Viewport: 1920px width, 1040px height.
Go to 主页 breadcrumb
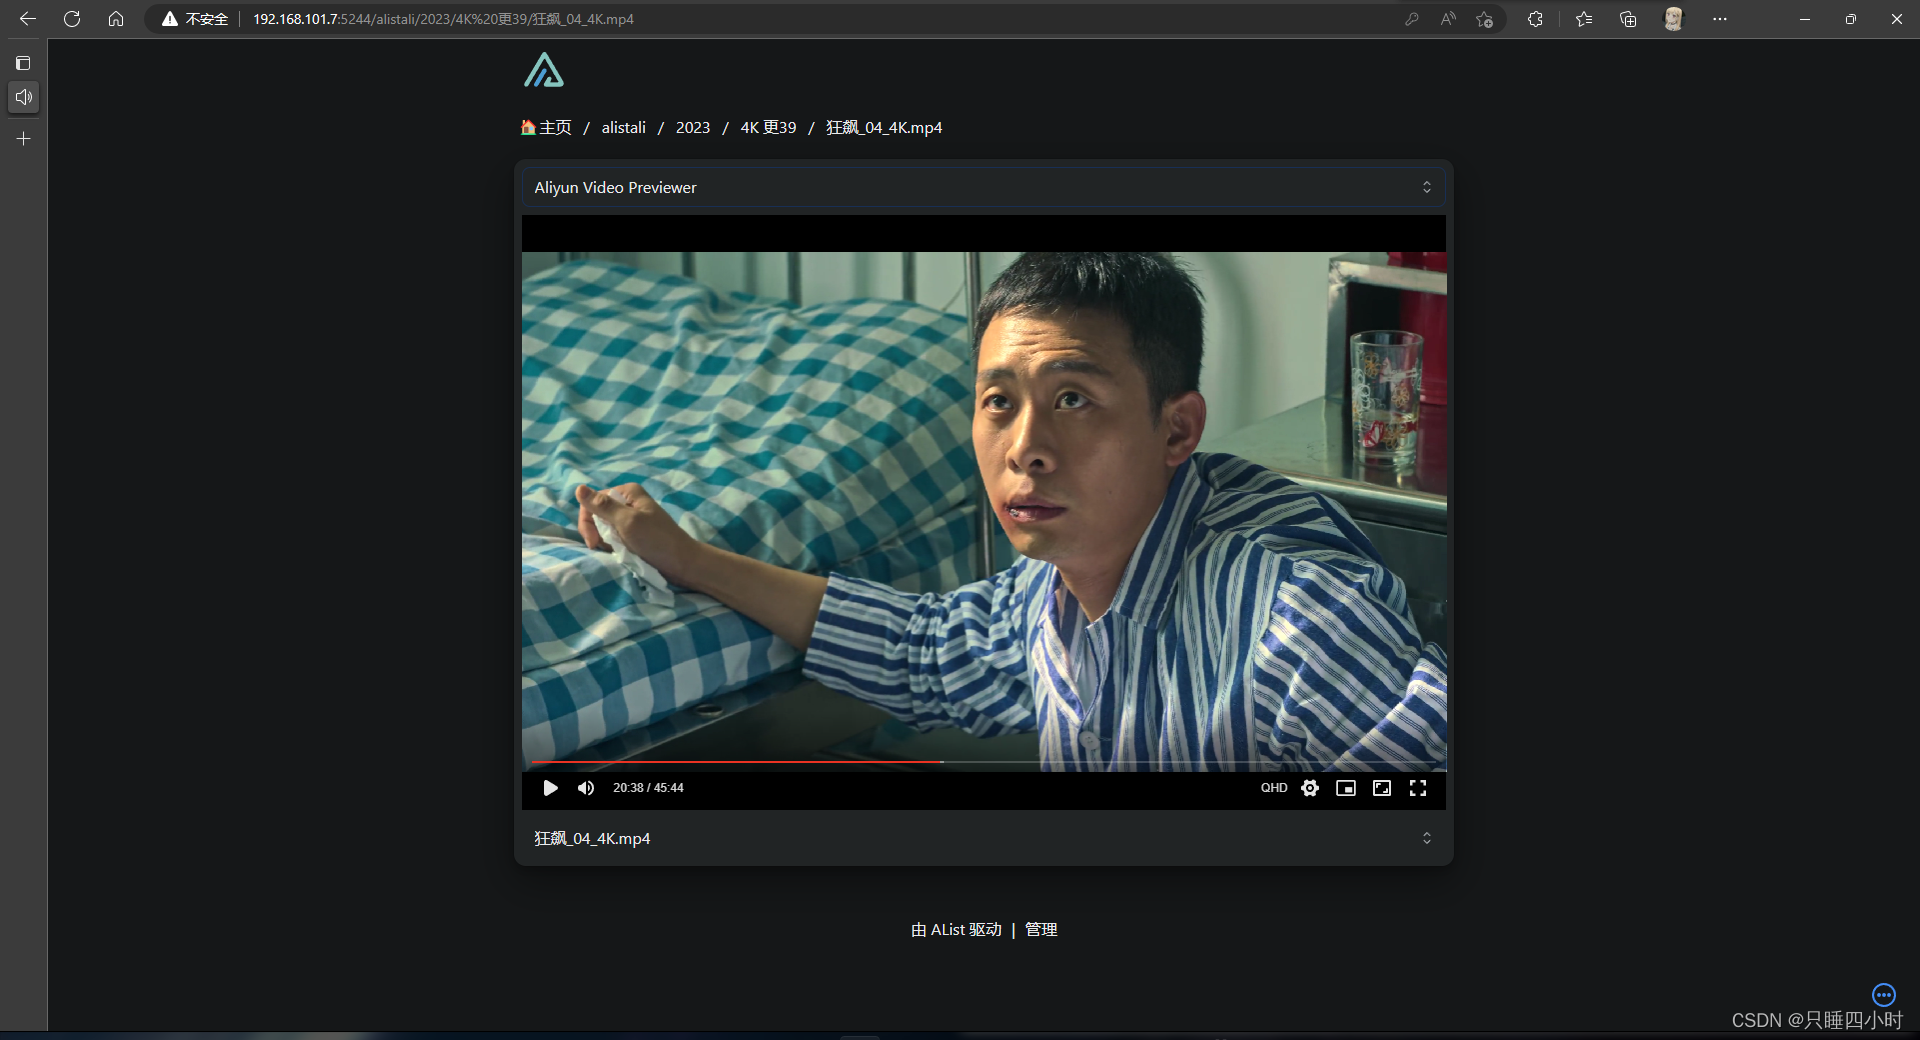[x=546, y=127]
